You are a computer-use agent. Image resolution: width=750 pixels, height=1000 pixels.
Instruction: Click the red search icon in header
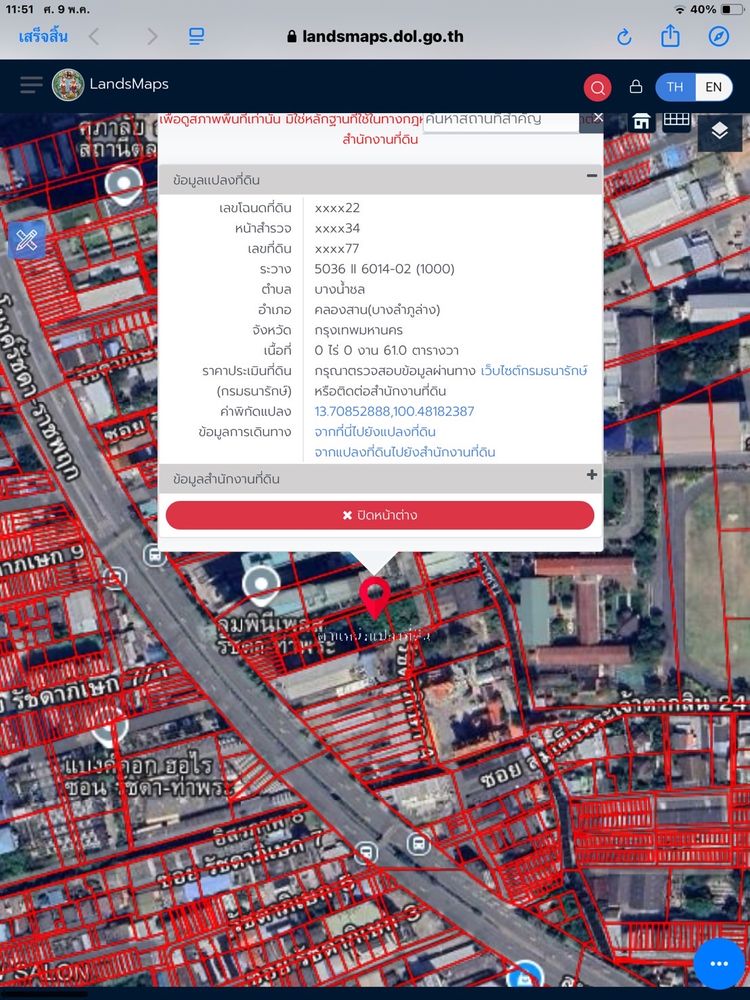(597, 87)
